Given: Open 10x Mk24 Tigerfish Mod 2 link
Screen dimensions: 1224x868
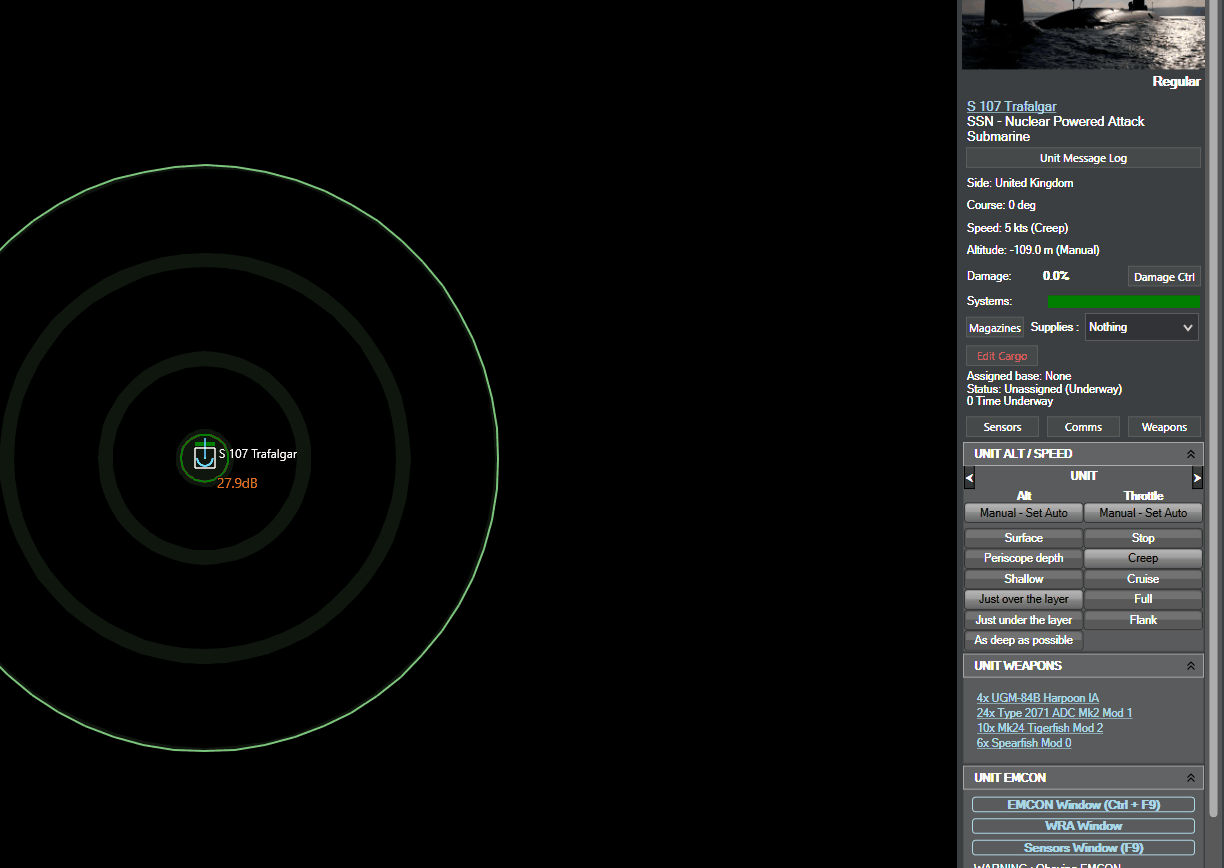Looking at the screenshot, I should click(1040, 728).
